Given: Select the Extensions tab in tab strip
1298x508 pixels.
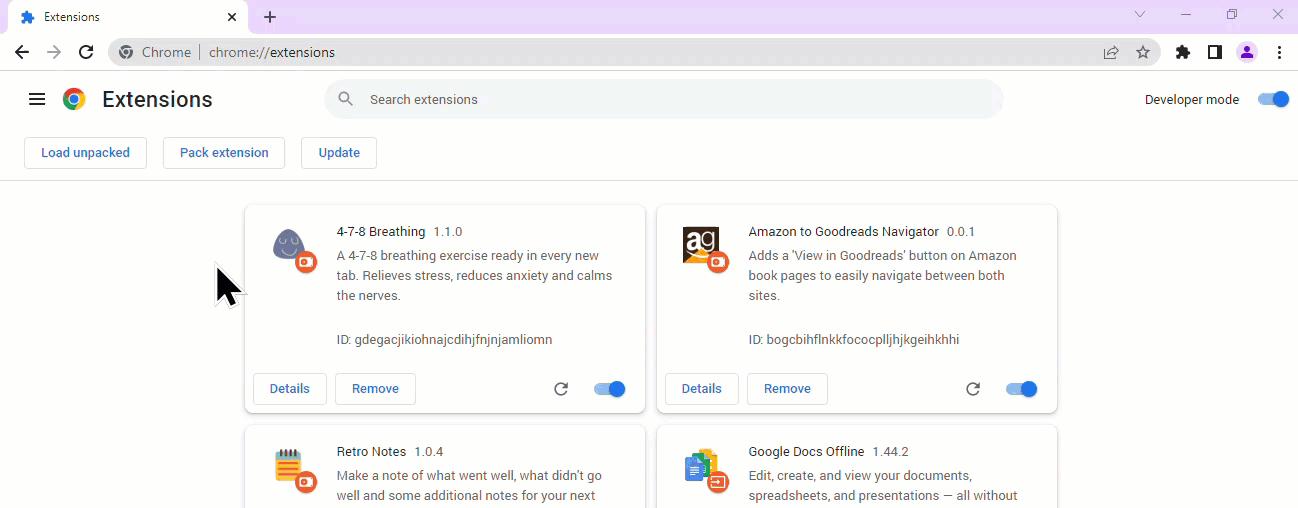Looking at the screenshot, I should (x=128, y=17).
